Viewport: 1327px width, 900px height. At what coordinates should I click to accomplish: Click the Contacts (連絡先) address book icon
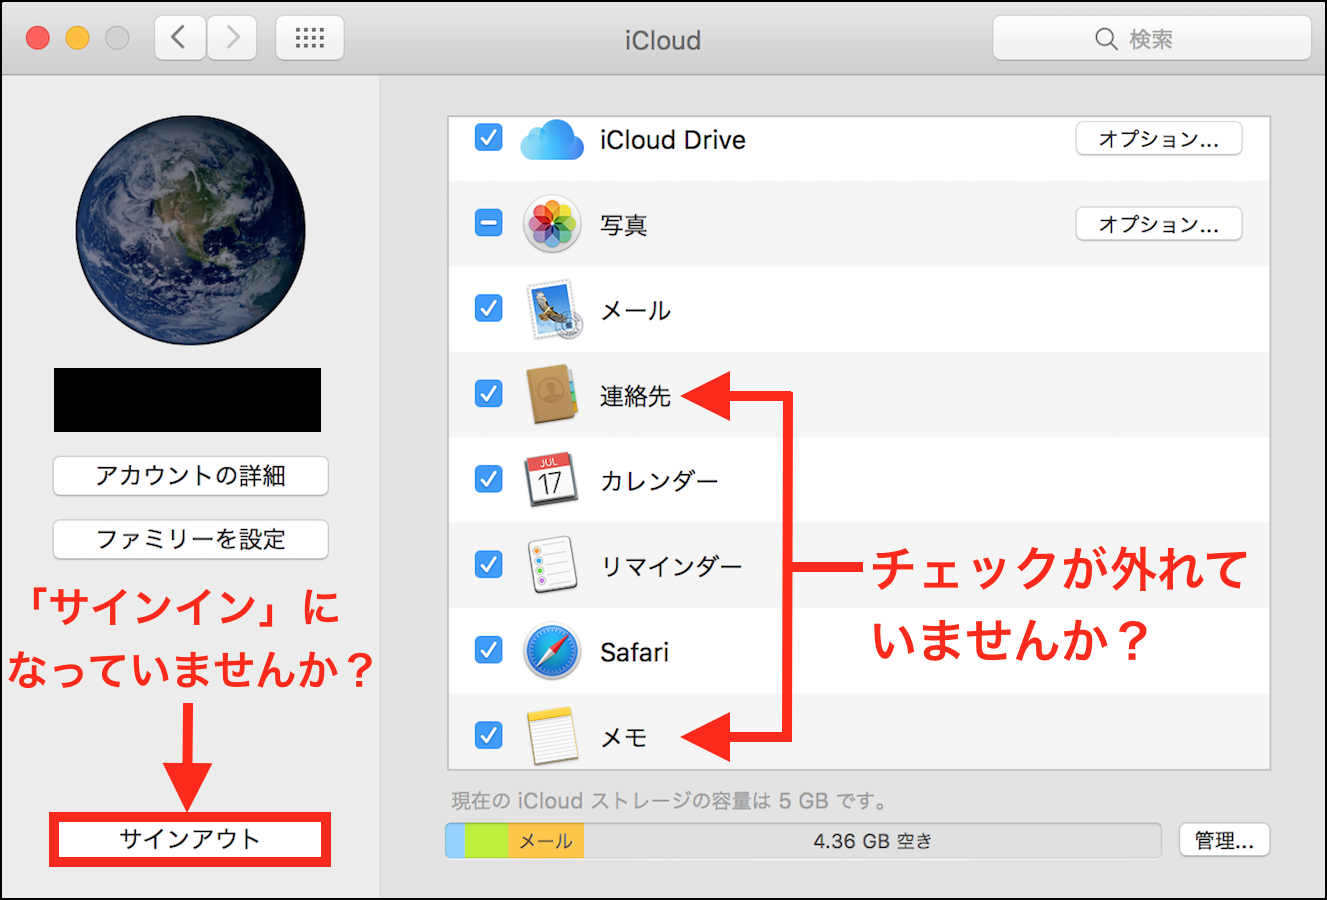pyautogui.click(x=551, y=395)
